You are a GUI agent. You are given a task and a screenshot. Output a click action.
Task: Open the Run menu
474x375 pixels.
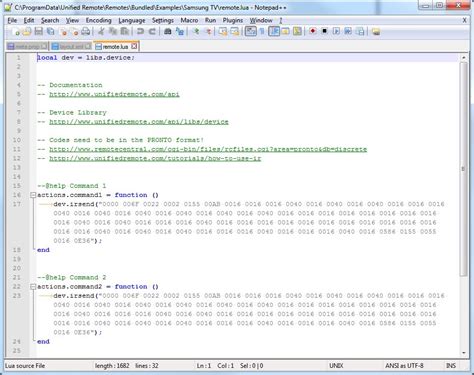coord(210,20)
